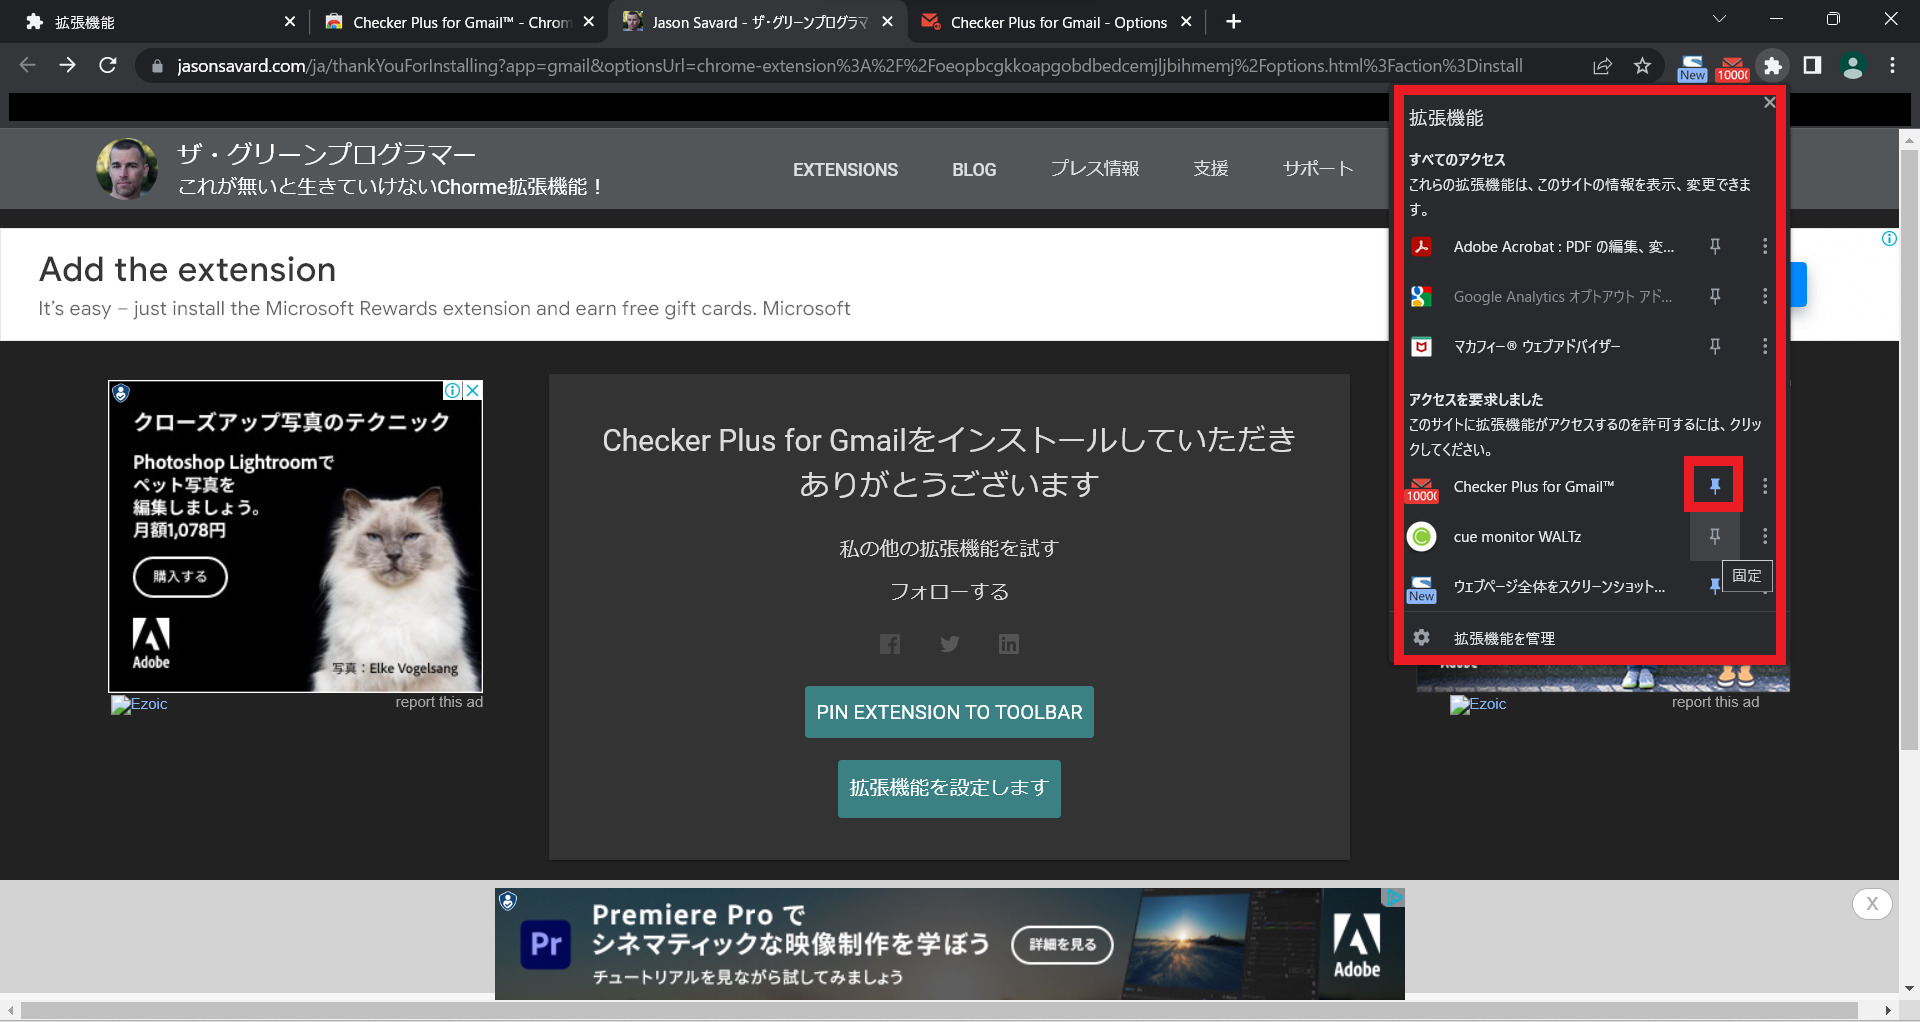Image resolution: width=1920 pixels, height=1022 pixels.
Task: Close the Jason Savard tab
Action: 887,22
